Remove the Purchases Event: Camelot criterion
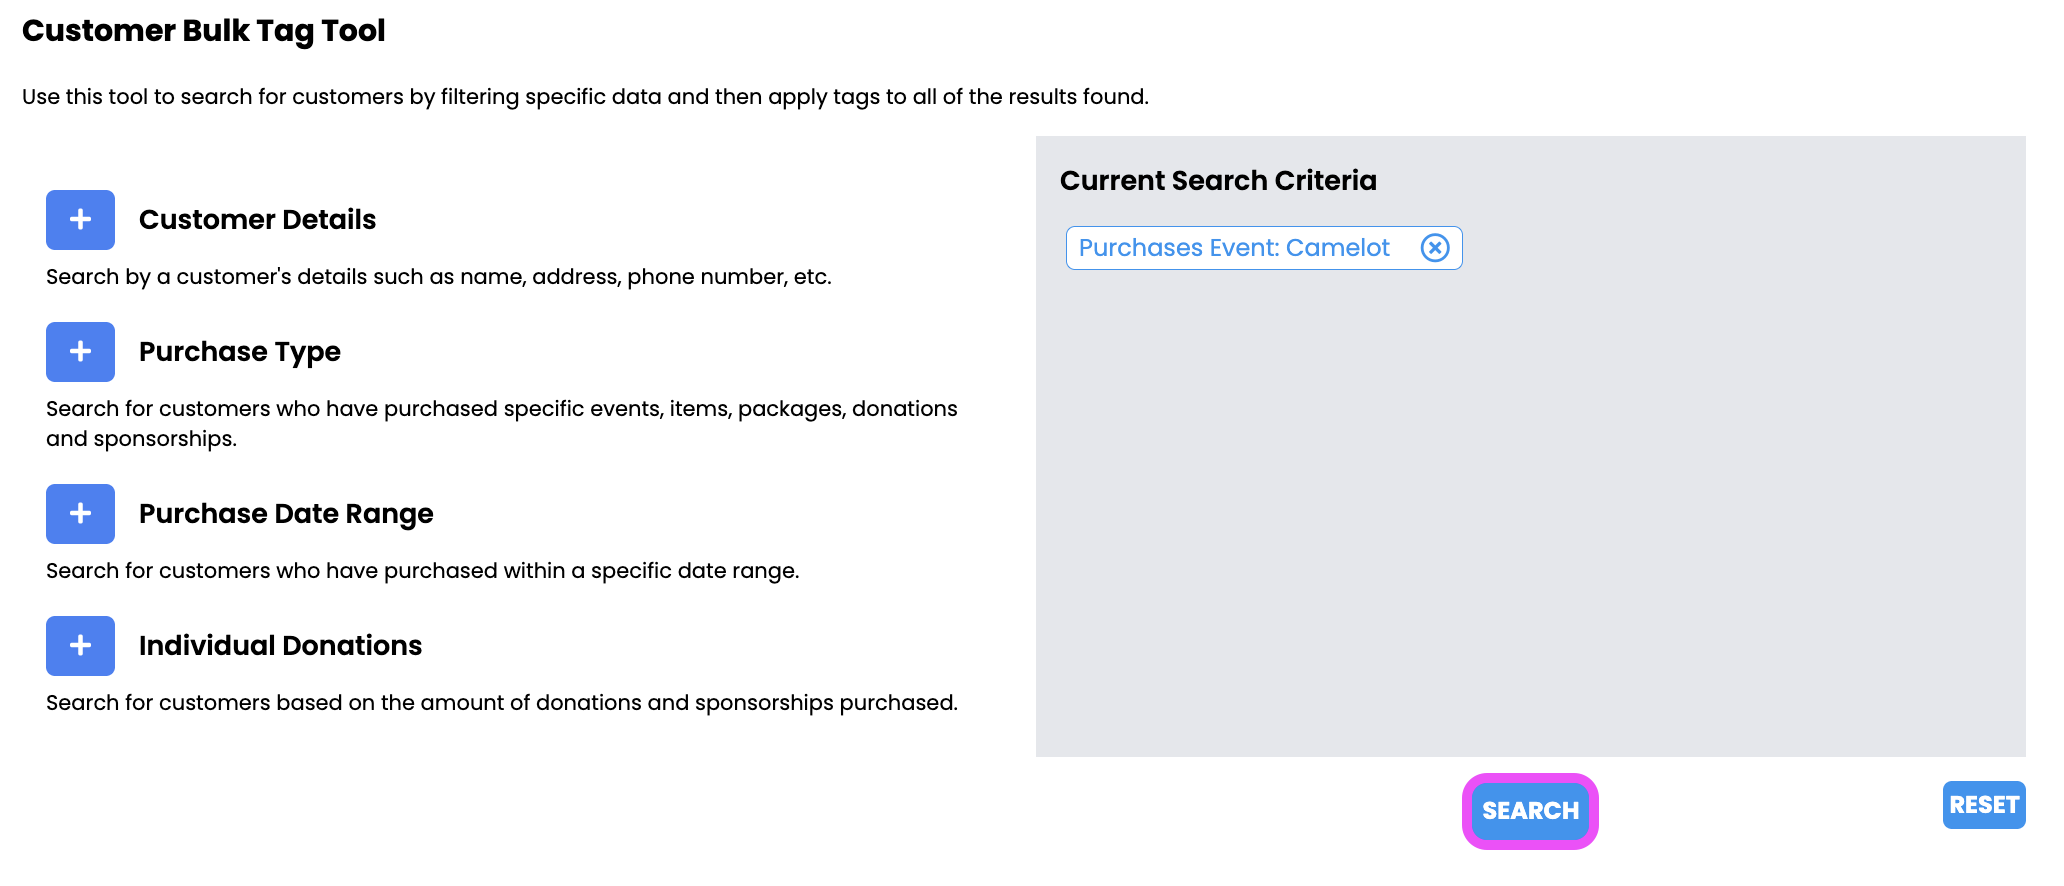 point(1435,248)
